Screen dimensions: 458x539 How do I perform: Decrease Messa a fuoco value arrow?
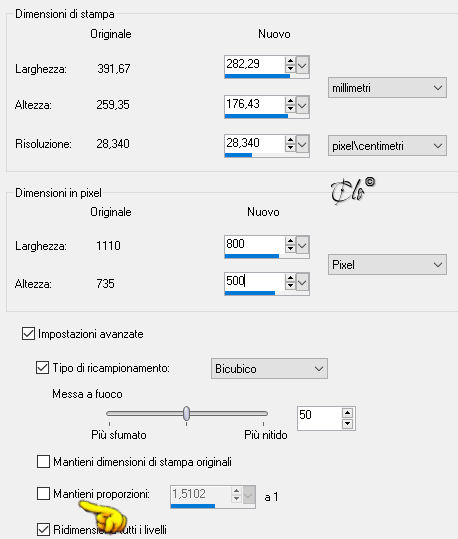pos(348,423)
